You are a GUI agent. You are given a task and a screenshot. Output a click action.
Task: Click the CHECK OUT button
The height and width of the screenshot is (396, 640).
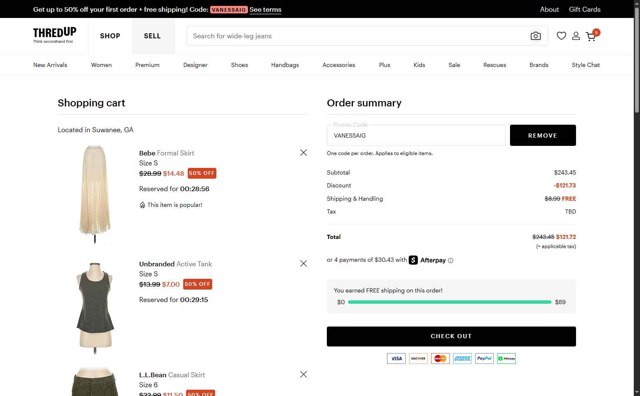coord(451,336)
